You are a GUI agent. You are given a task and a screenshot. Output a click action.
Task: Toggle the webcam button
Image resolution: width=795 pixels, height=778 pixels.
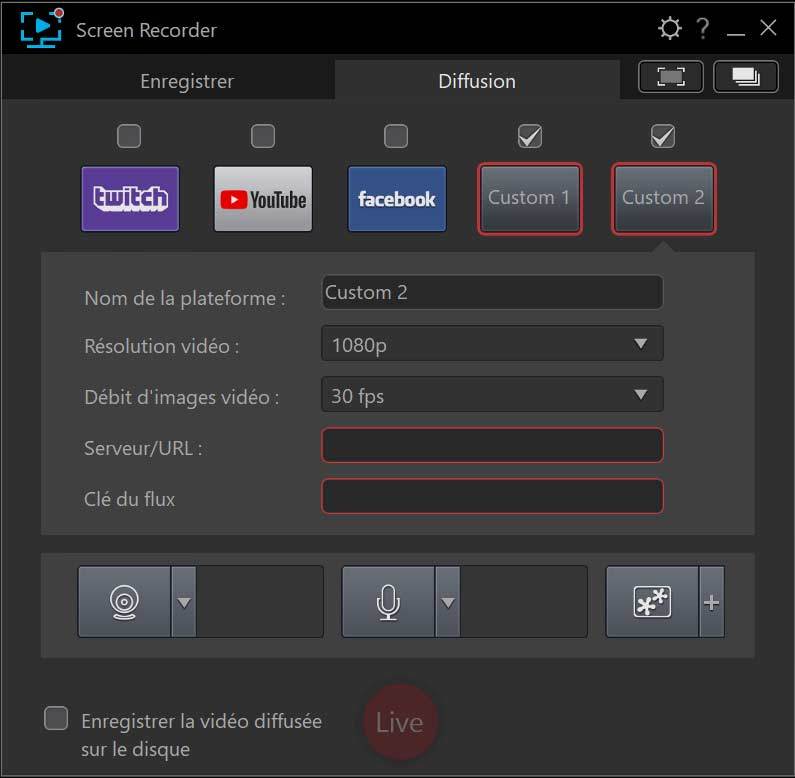[124, 602]
